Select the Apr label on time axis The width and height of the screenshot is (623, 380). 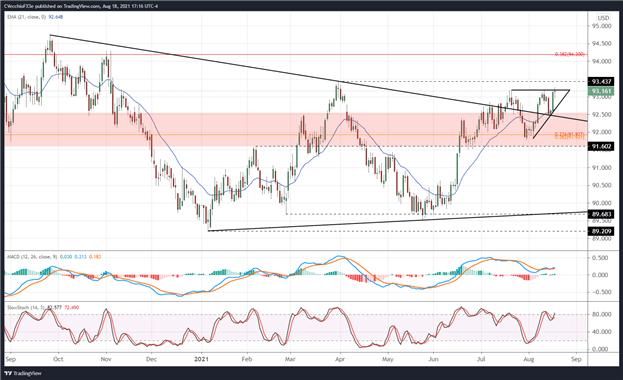[x=340, y=359]
